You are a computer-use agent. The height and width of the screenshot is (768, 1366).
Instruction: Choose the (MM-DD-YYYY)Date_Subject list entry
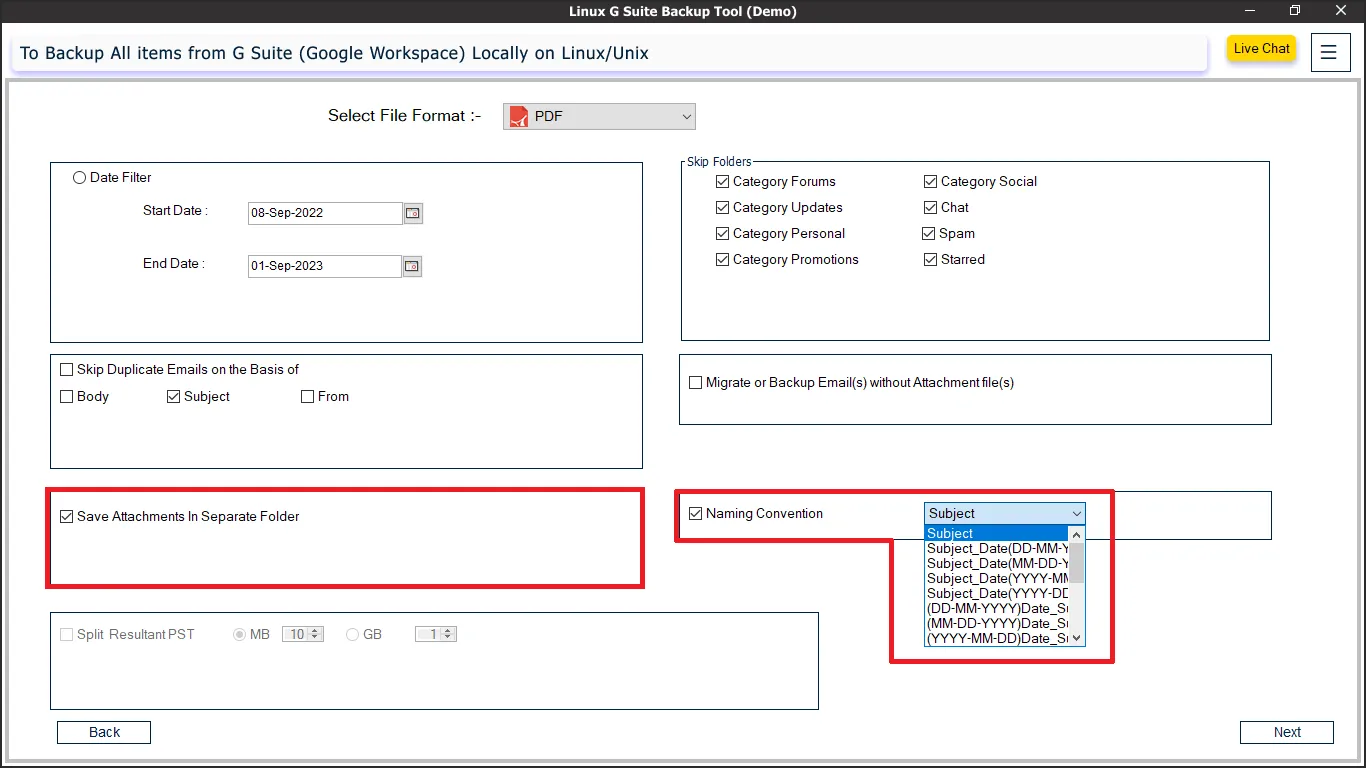(997, 624)
